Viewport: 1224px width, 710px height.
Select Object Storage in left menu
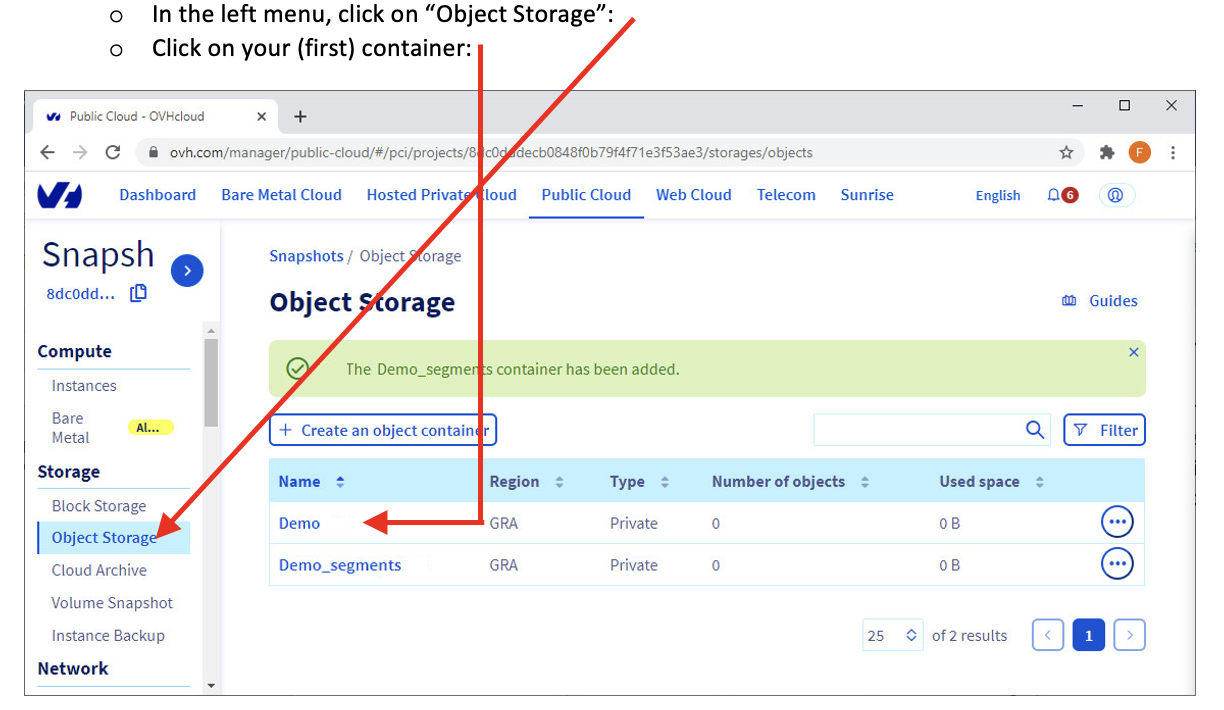point(104,537)
